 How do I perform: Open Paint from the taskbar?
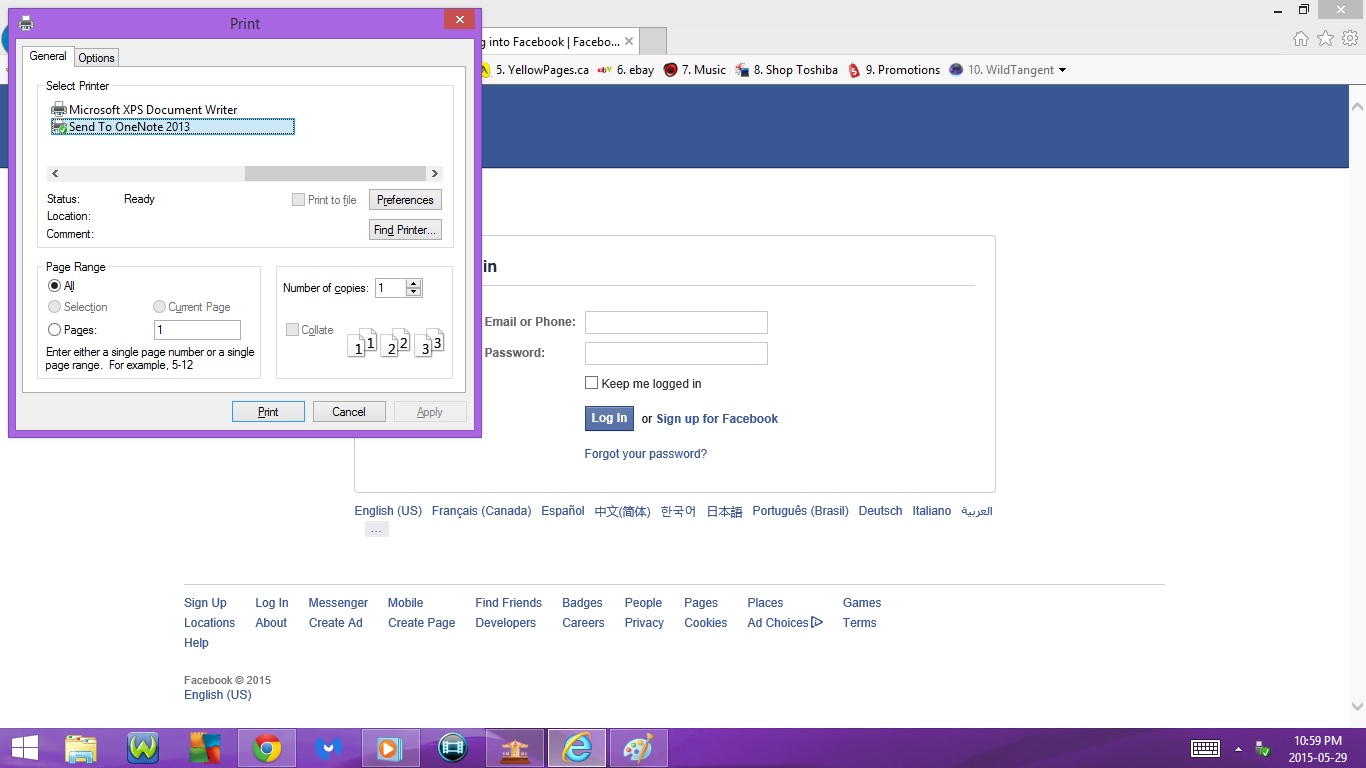pyautogui.click(x=639, y=748)
